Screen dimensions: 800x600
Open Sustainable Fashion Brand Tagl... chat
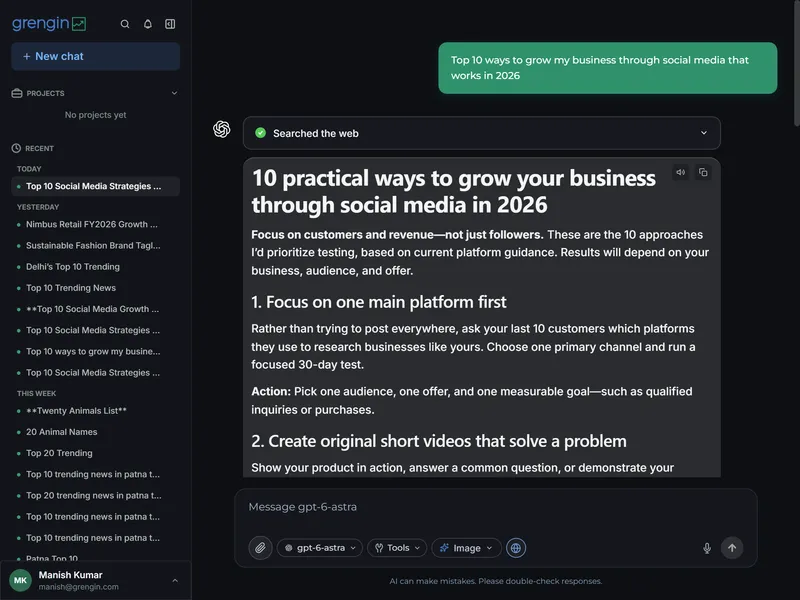point(95,245)
